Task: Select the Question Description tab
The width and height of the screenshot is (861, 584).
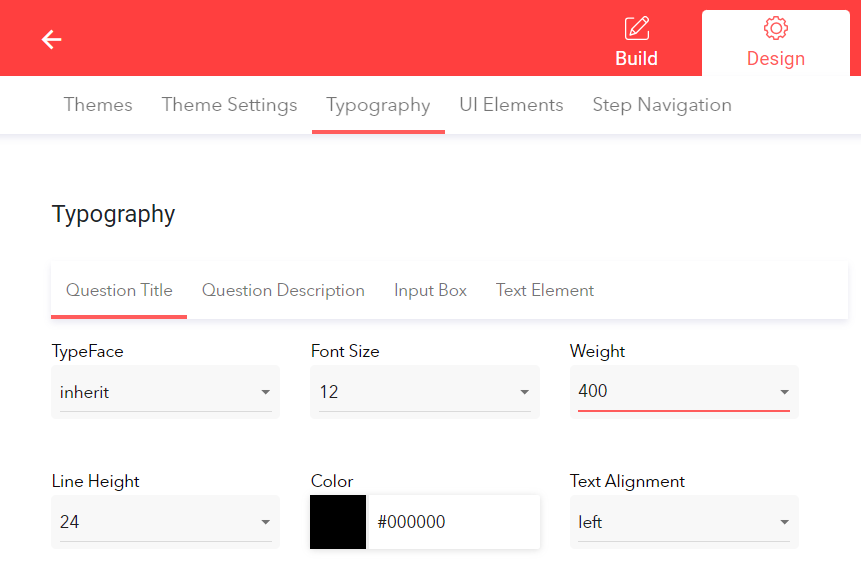Action: [283, 290]
